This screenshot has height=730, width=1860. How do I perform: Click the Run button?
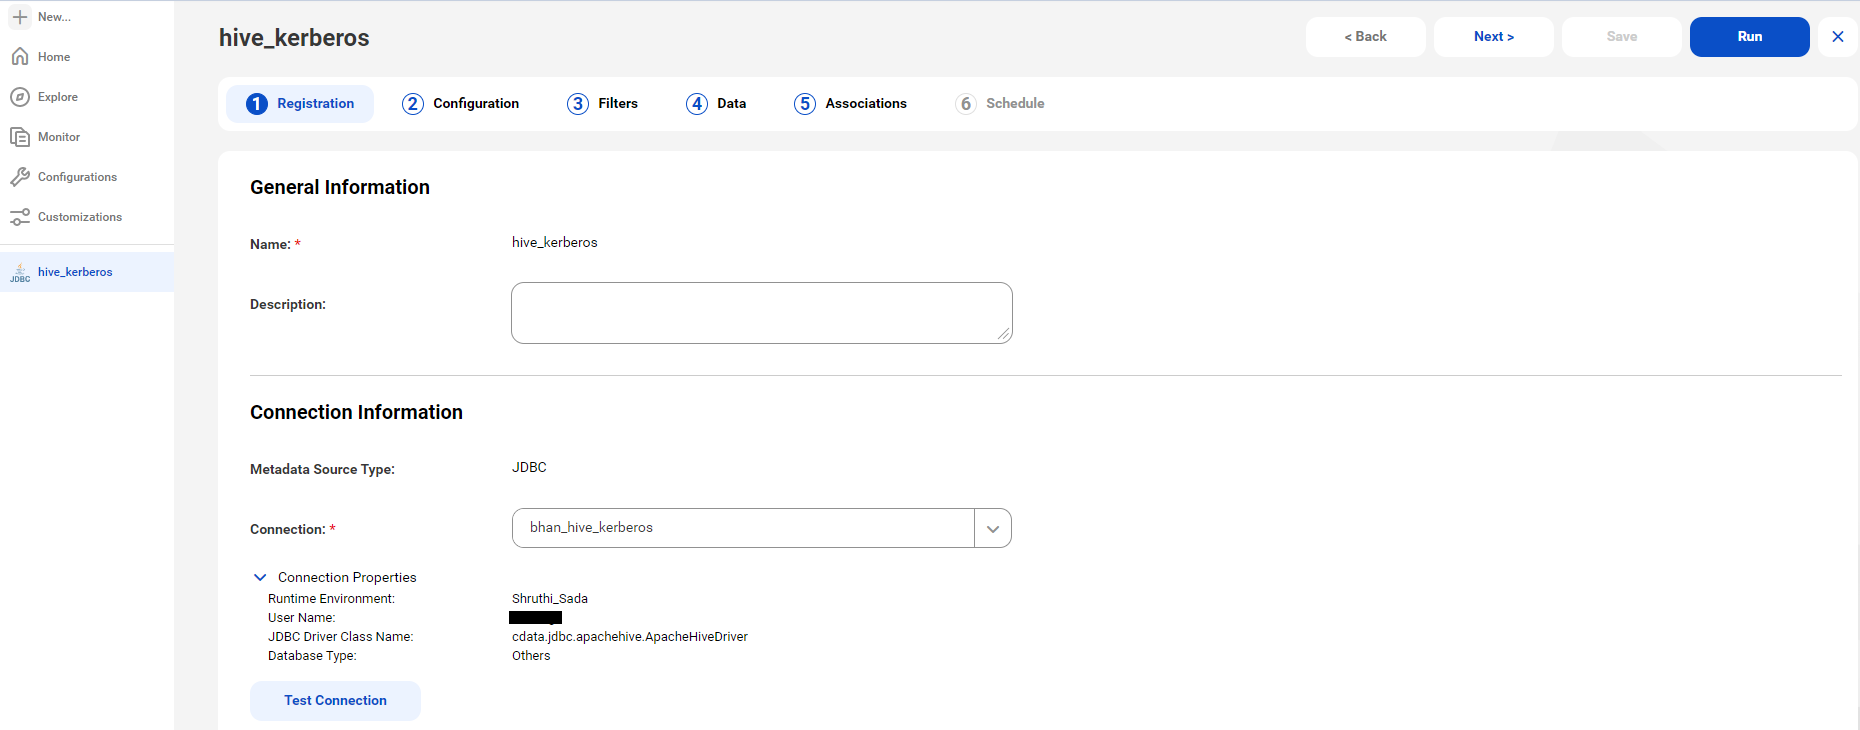point(1750,37)
